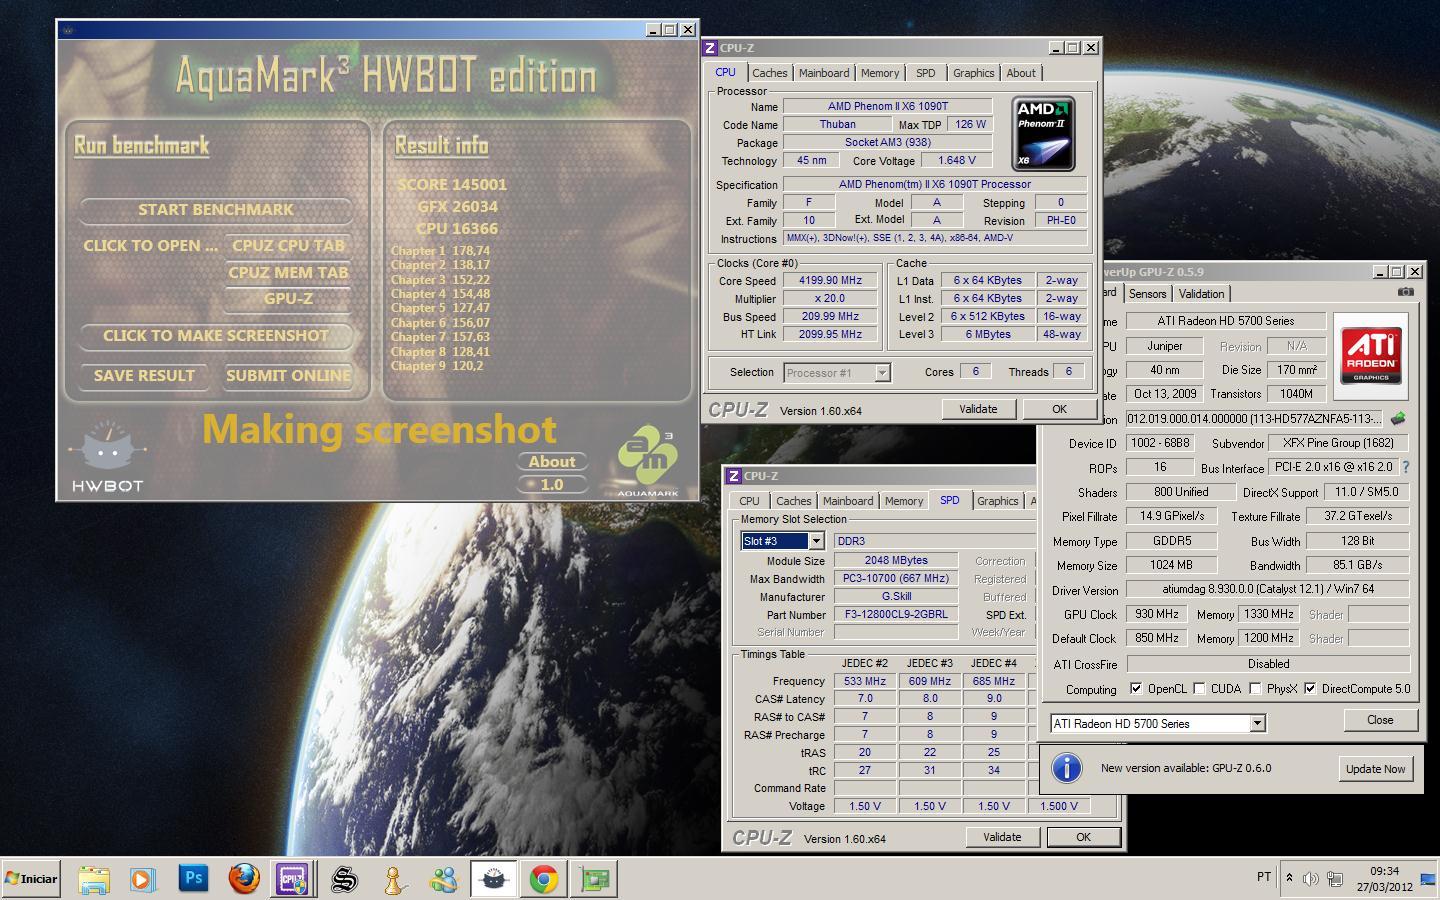Click Validate in top CPU-Z window
Image resolution: width=1440 pixels, height=900 pixels.
tap(978, 409)
